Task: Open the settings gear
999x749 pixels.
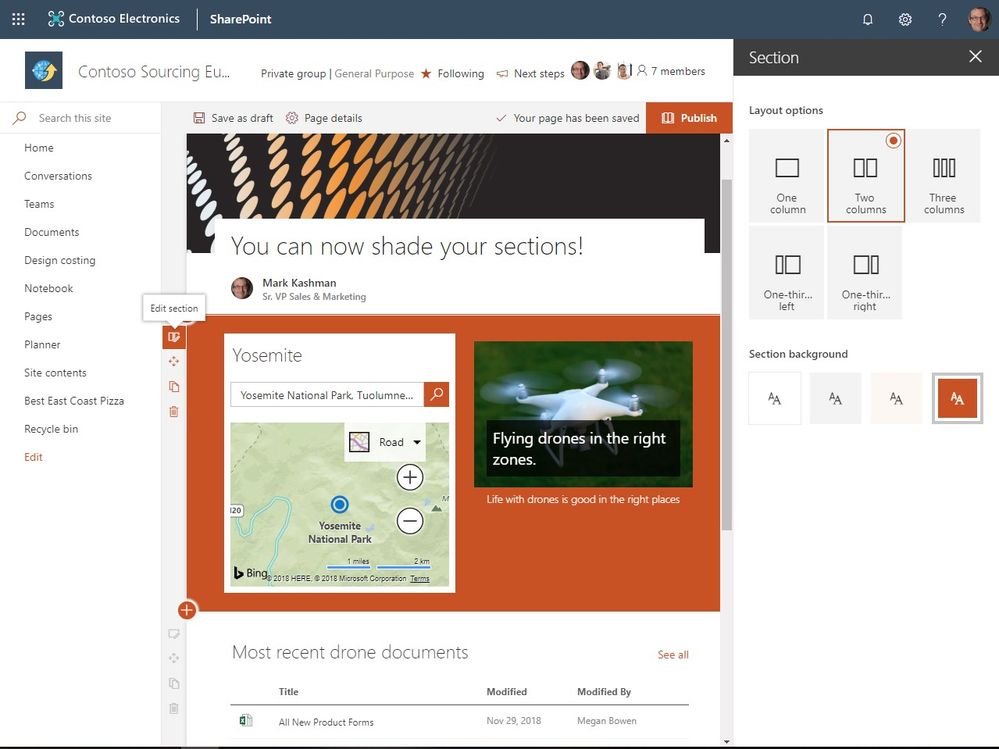Action: click(x=905, y=19)
